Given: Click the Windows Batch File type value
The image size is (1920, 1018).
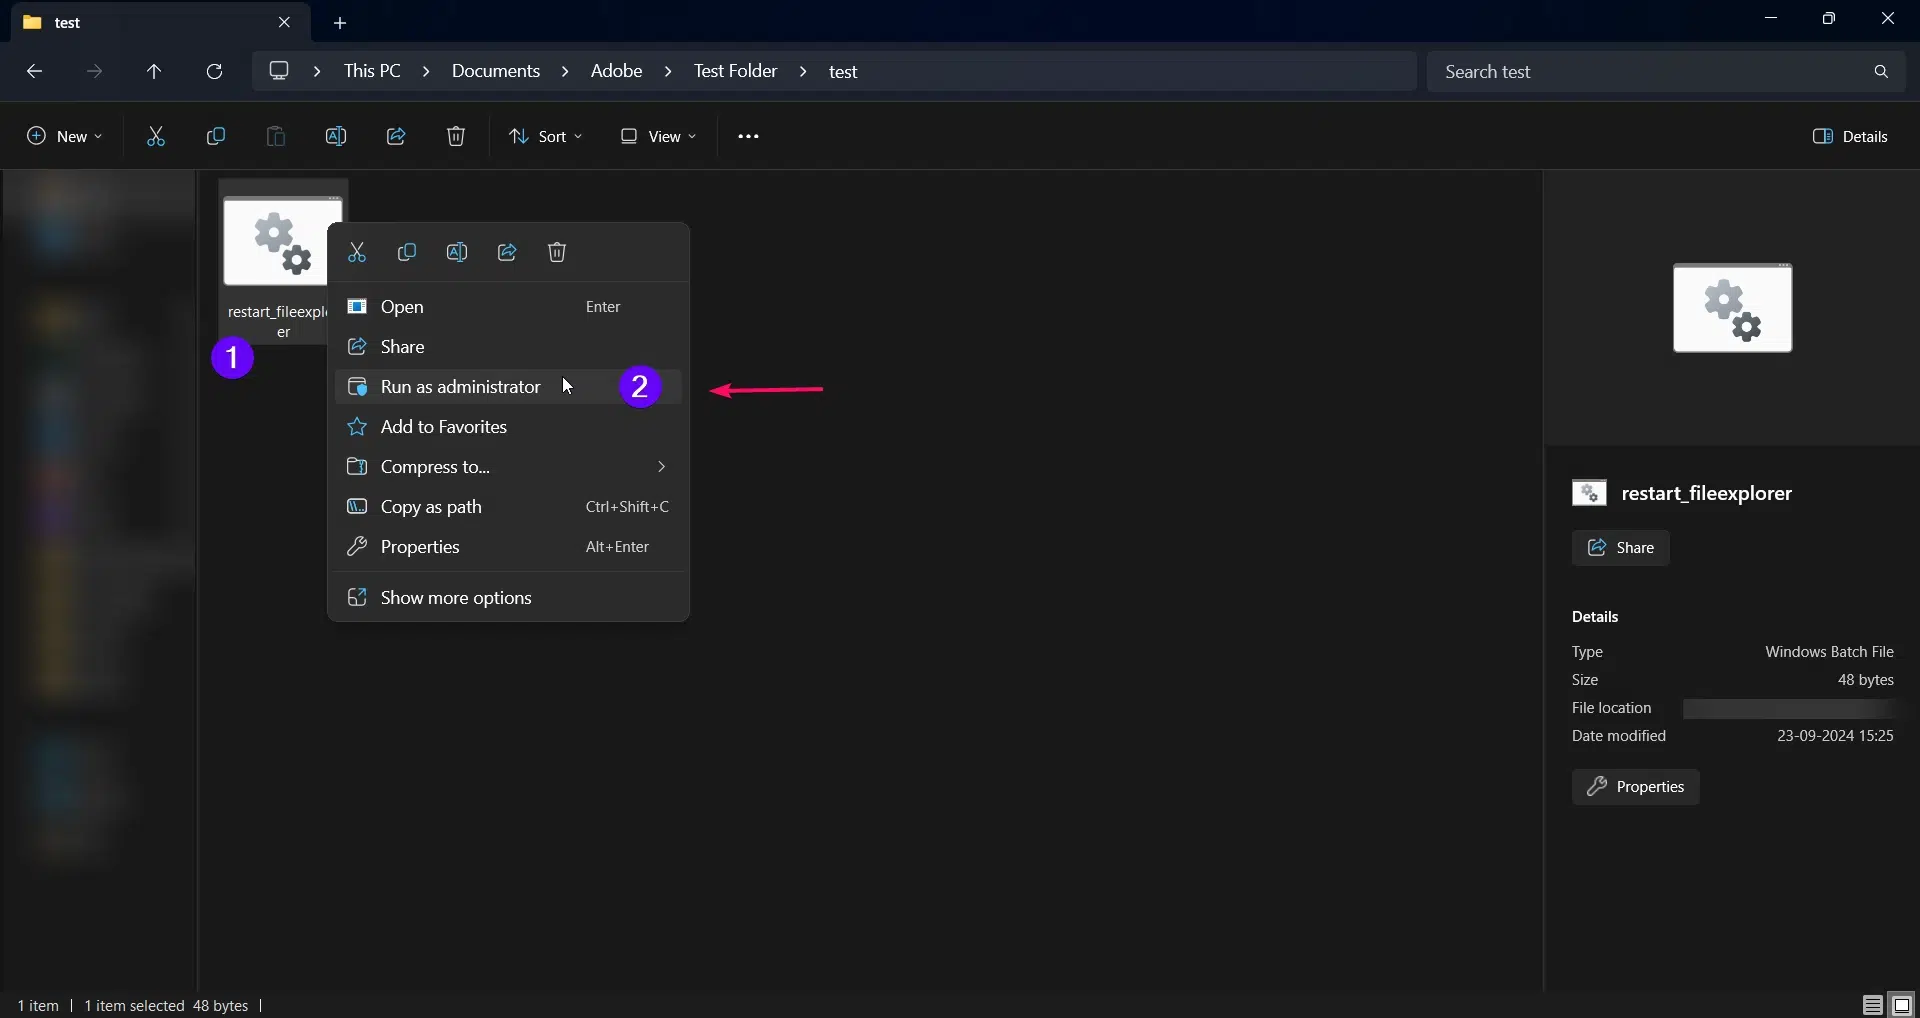Looking at the screenshot, I should point(1829,652).
